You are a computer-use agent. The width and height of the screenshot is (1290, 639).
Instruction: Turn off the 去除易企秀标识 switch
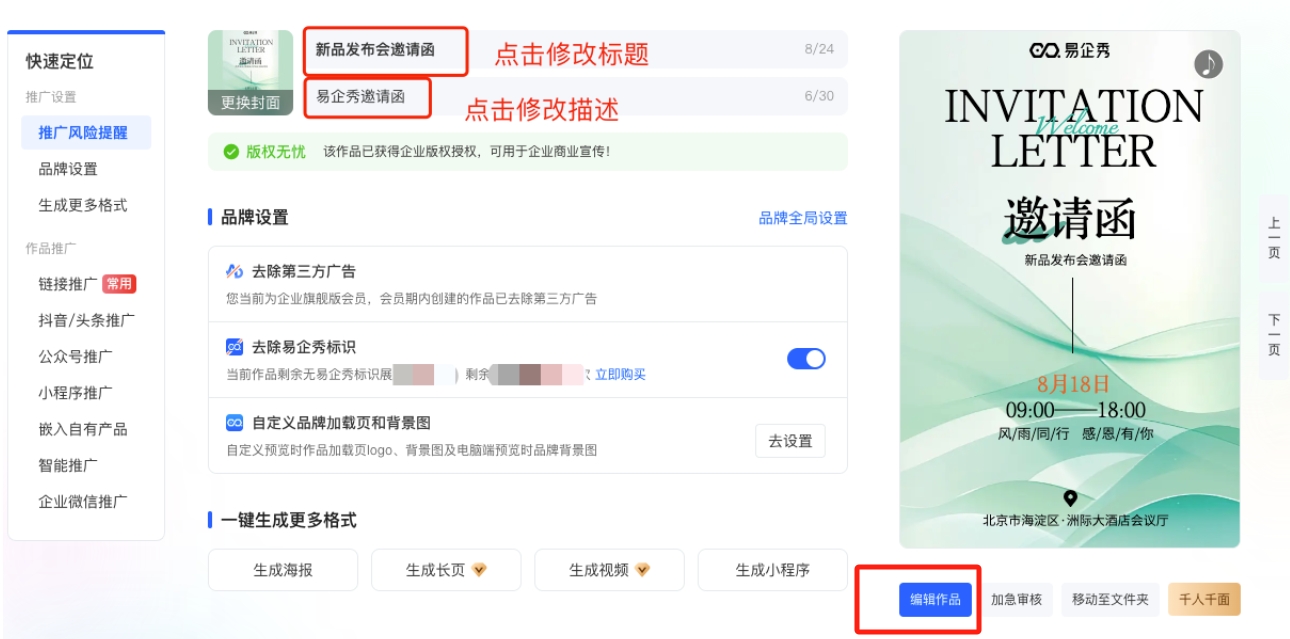point(806,359)
